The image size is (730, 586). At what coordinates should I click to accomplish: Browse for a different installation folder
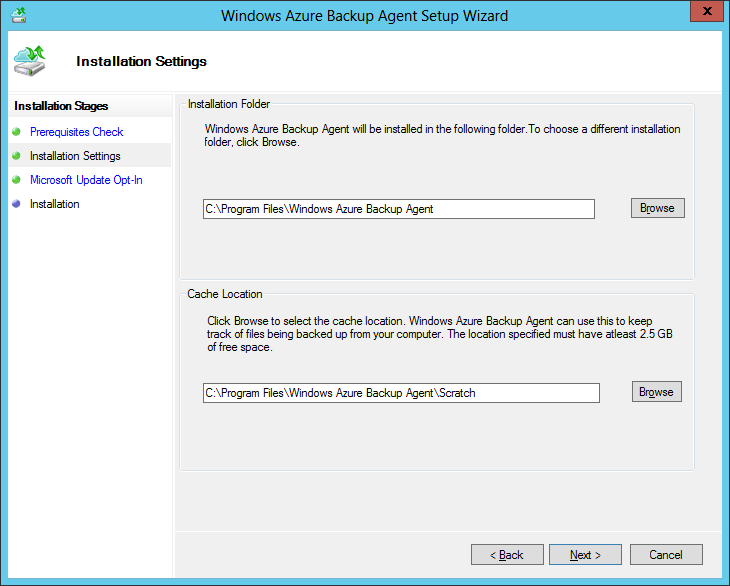pyautogui.click(x=657, y=208)
